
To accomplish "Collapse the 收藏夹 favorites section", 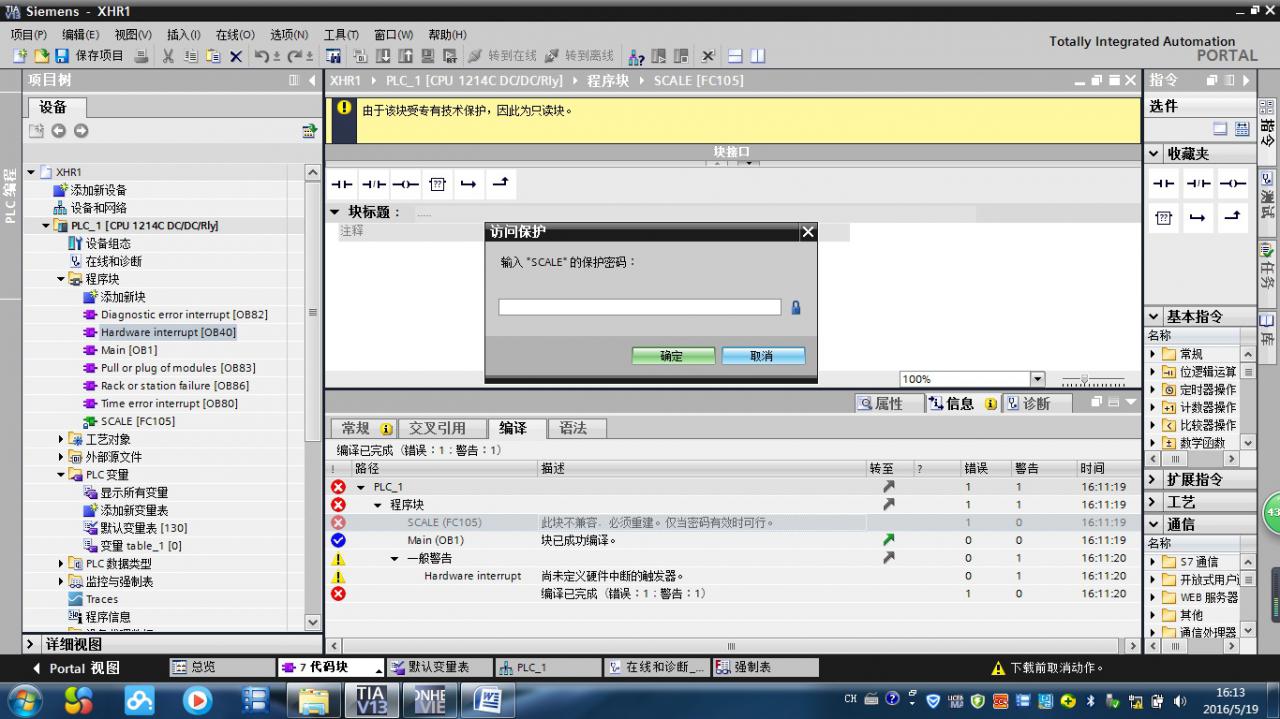I will click(1155, 154).
